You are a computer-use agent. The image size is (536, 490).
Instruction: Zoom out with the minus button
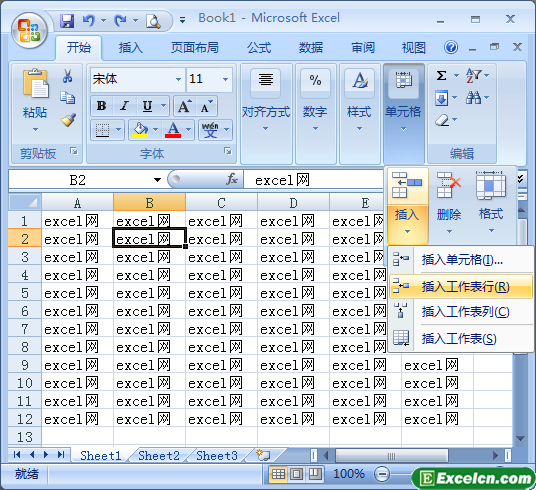point(382,474)
